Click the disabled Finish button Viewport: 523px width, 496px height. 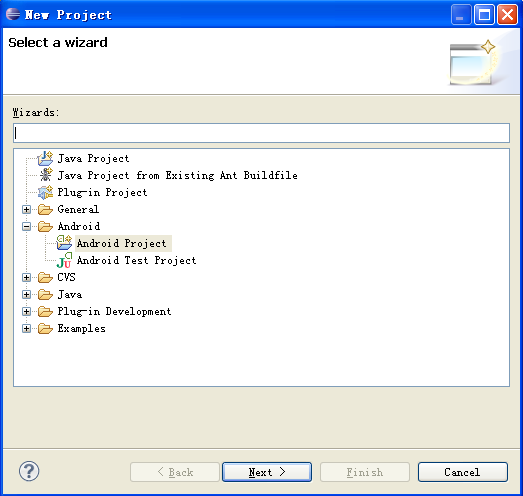pyautogui.click(x=365, y=472)
